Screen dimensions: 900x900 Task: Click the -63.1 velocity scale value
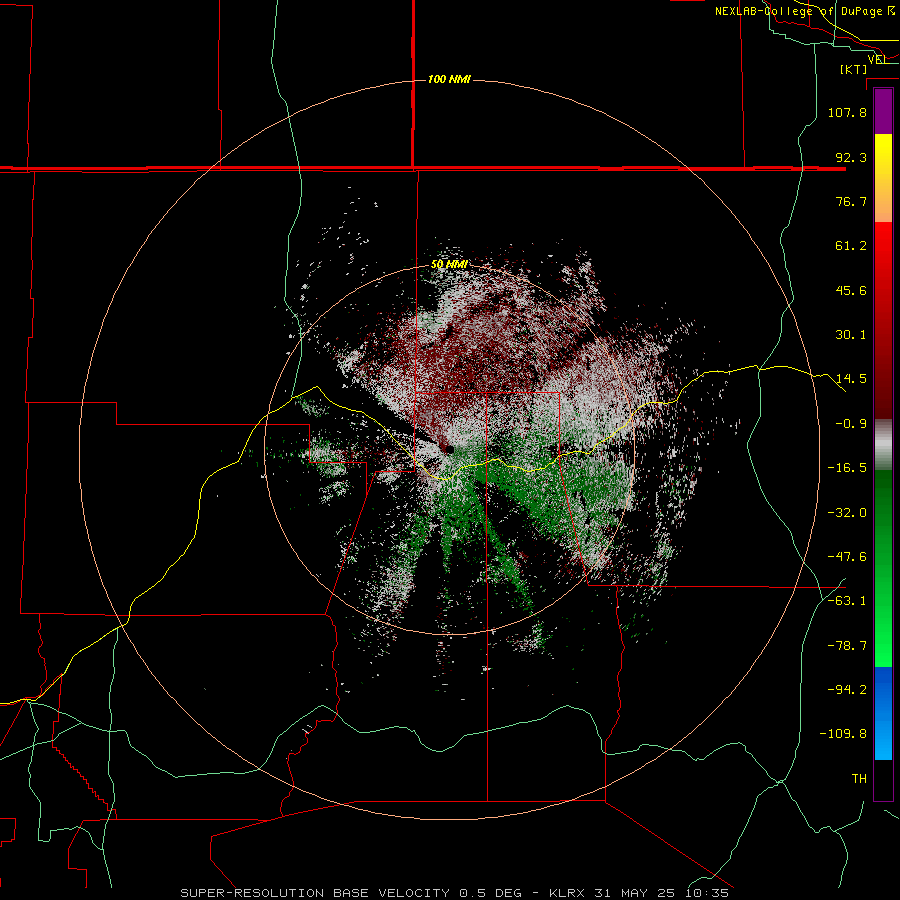[847, 601]
